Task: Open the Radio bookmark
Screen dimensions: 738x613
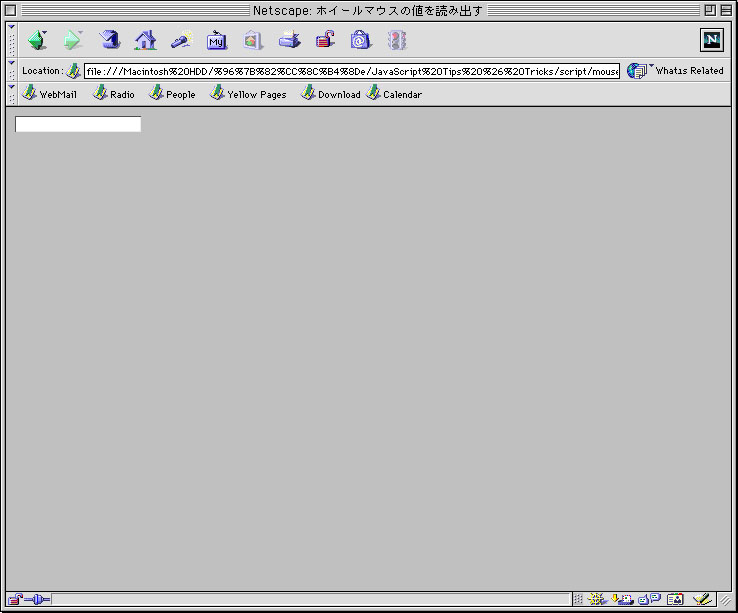Action: click(113, 93)
